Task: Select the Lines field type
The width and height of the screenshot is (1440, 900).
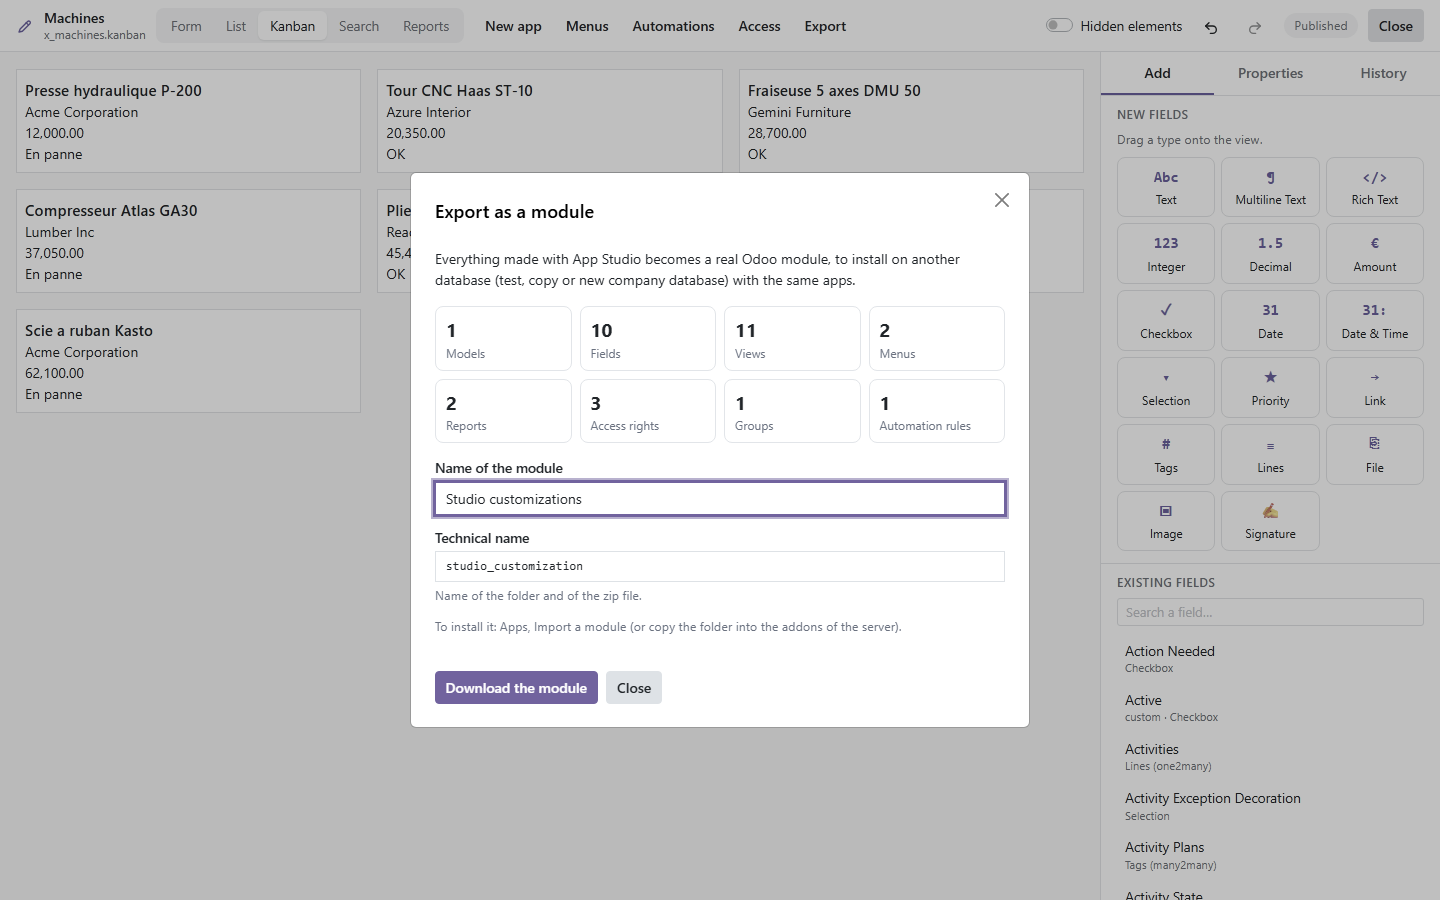Action: (x=1270, y=455)
